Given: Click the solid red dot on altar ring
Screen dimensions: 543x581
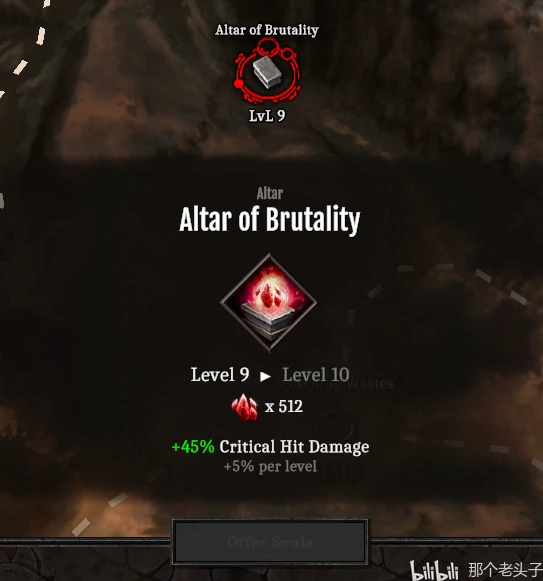Looking at the screenshot, I should click(x=239, y=83).
